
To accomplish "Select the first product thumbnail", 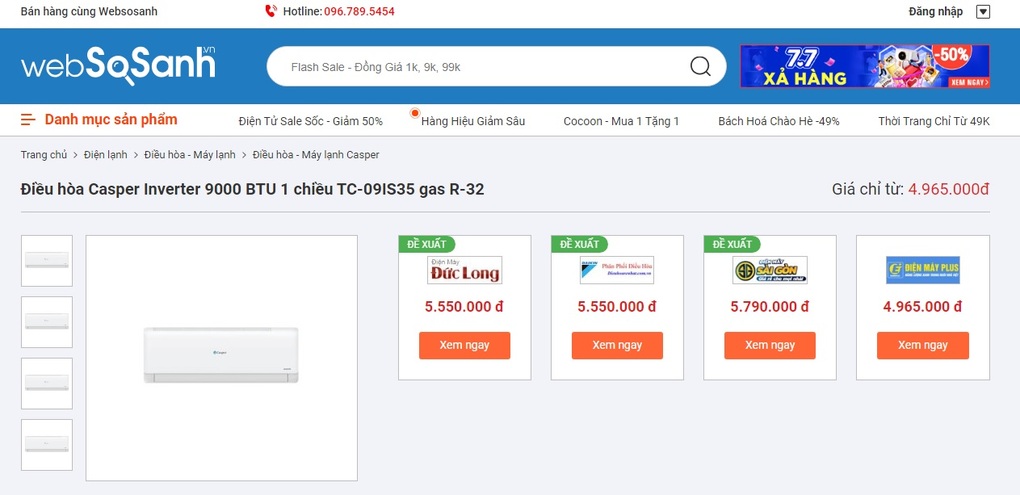I will tap(47, 261).
